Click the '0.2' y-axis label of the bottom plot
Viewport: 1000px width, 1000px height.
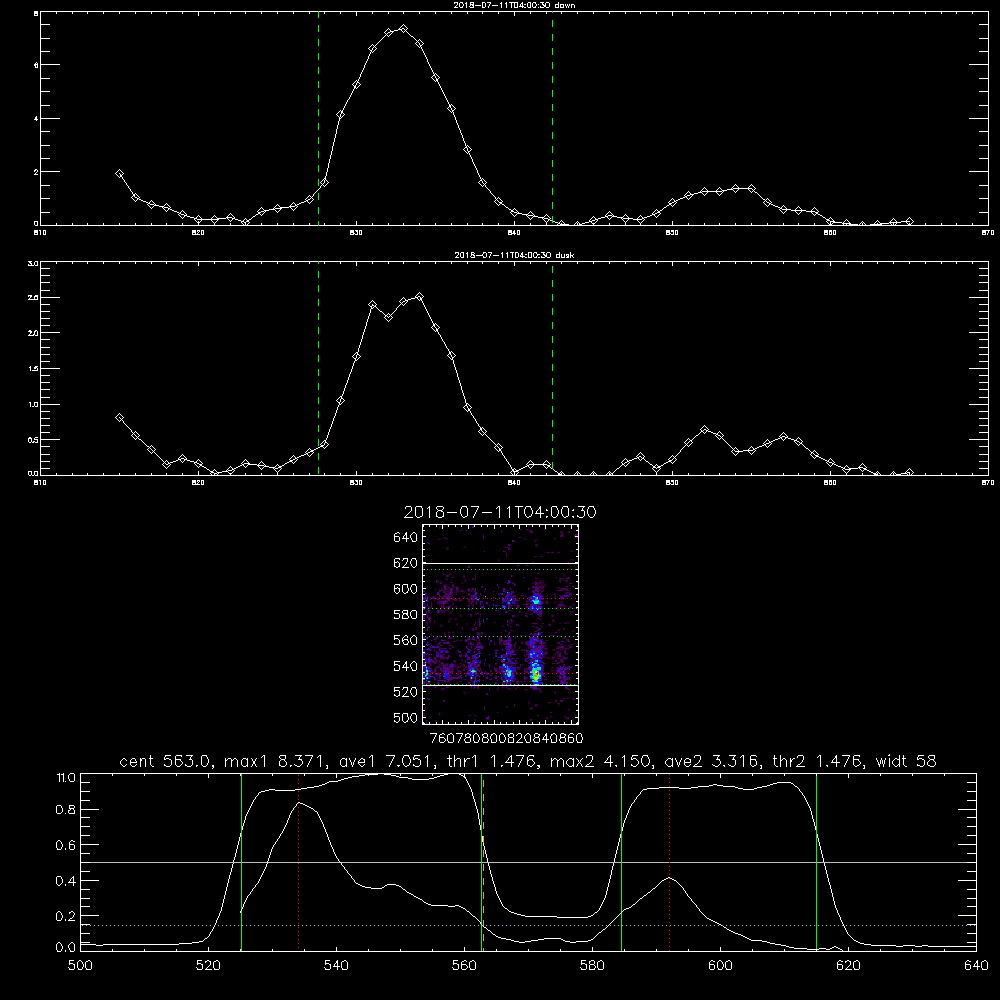click(x=66, y=916)
